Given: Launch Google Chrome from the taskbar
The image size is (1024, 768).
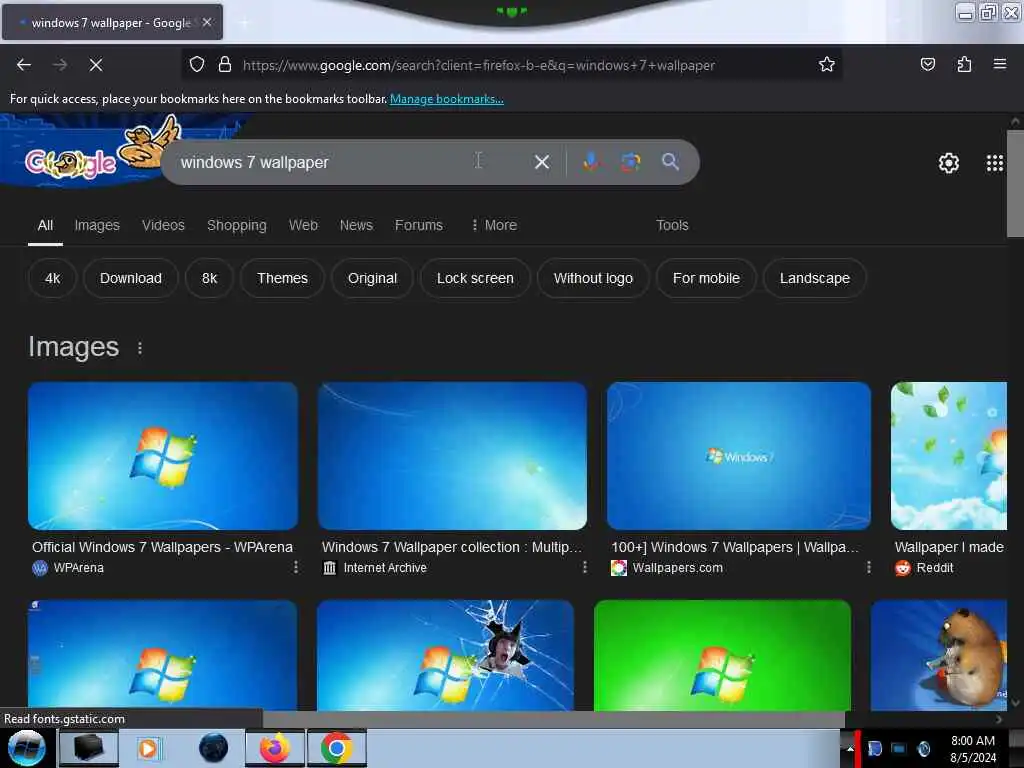Looking at the screenshot, I should pyautogui.click(x=337, y=748).
